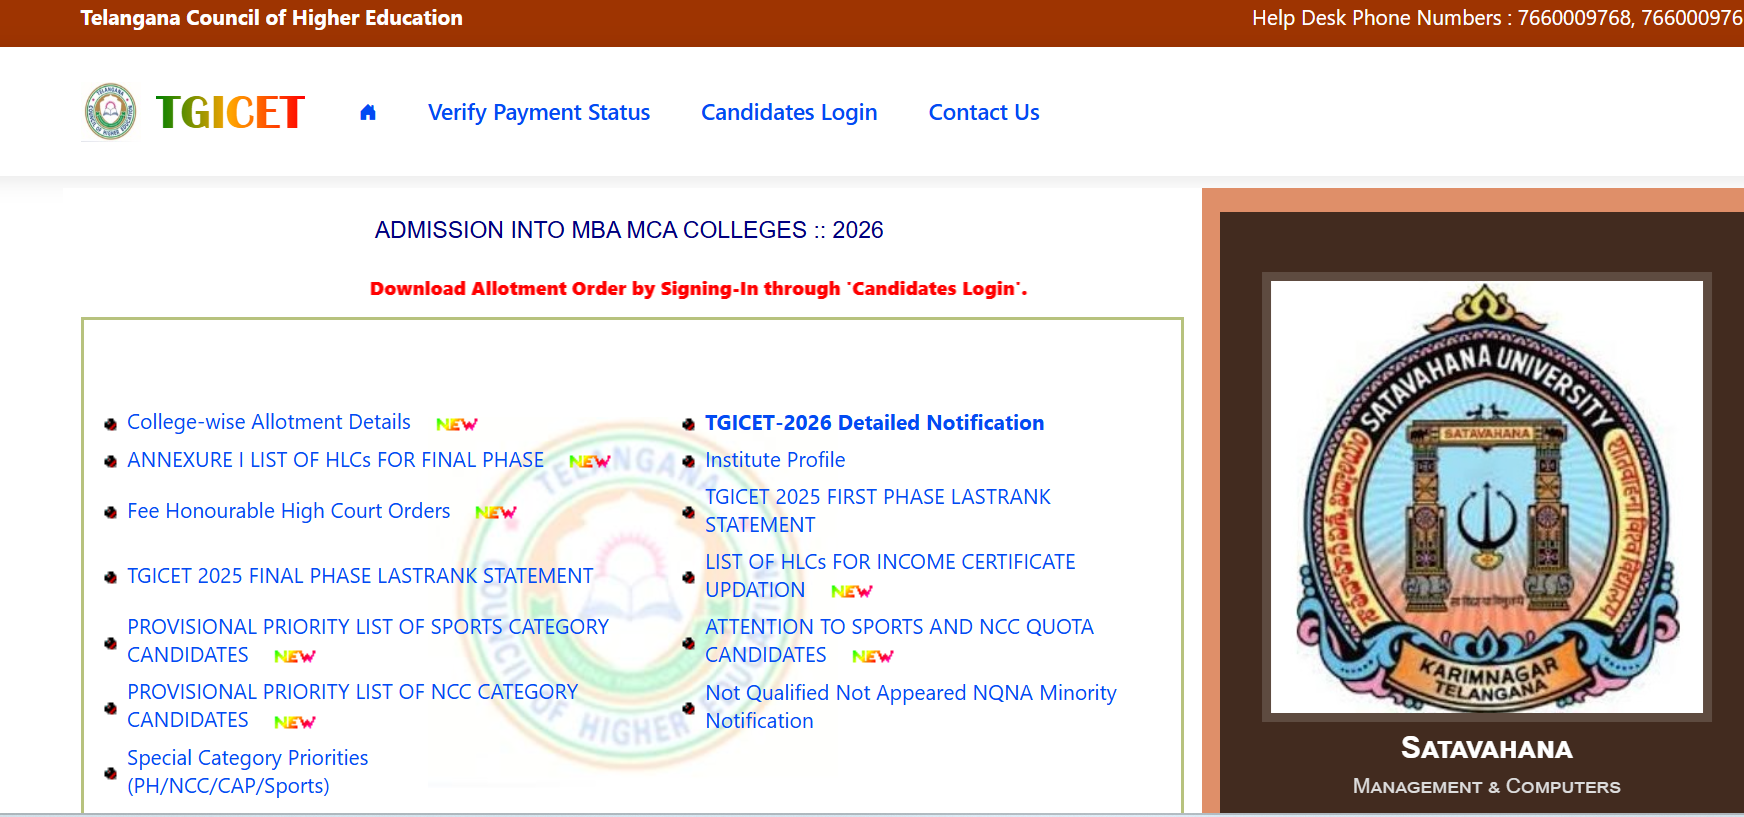
Task: Open the Candidates Login page
Action: [789, 112]
